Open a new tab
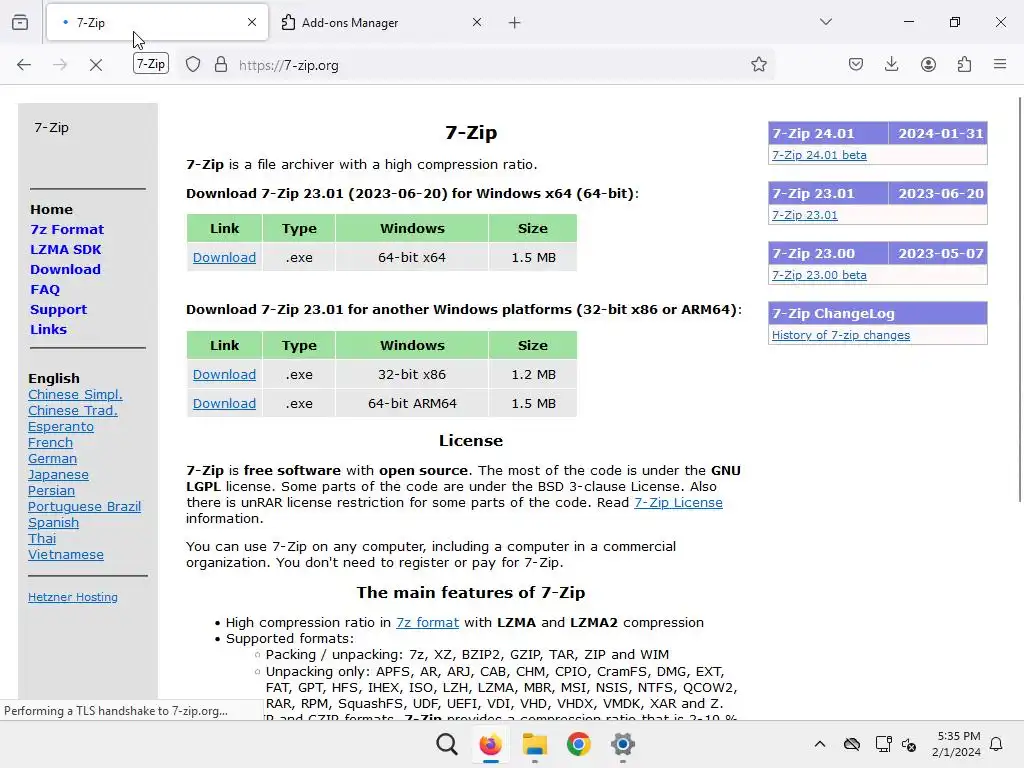 tap(515, 23)
